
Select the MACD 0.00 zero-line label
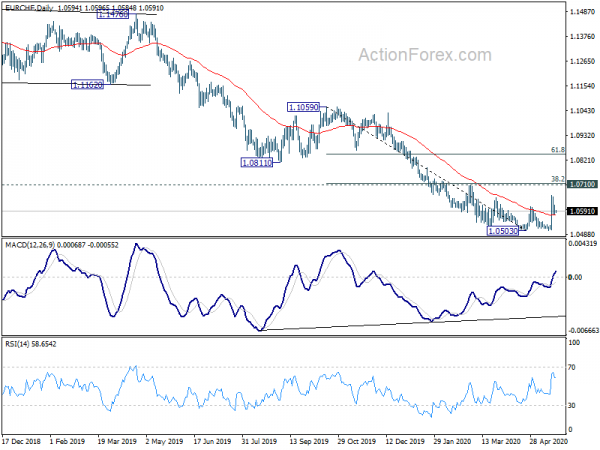tap(575, 277)
